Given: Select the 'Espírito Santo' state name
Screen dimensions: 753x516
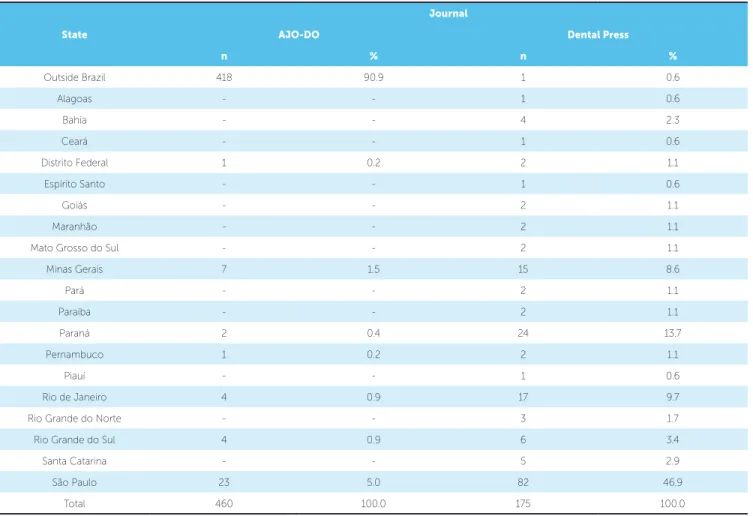Looking at the screenshot, I should point(74,184).
